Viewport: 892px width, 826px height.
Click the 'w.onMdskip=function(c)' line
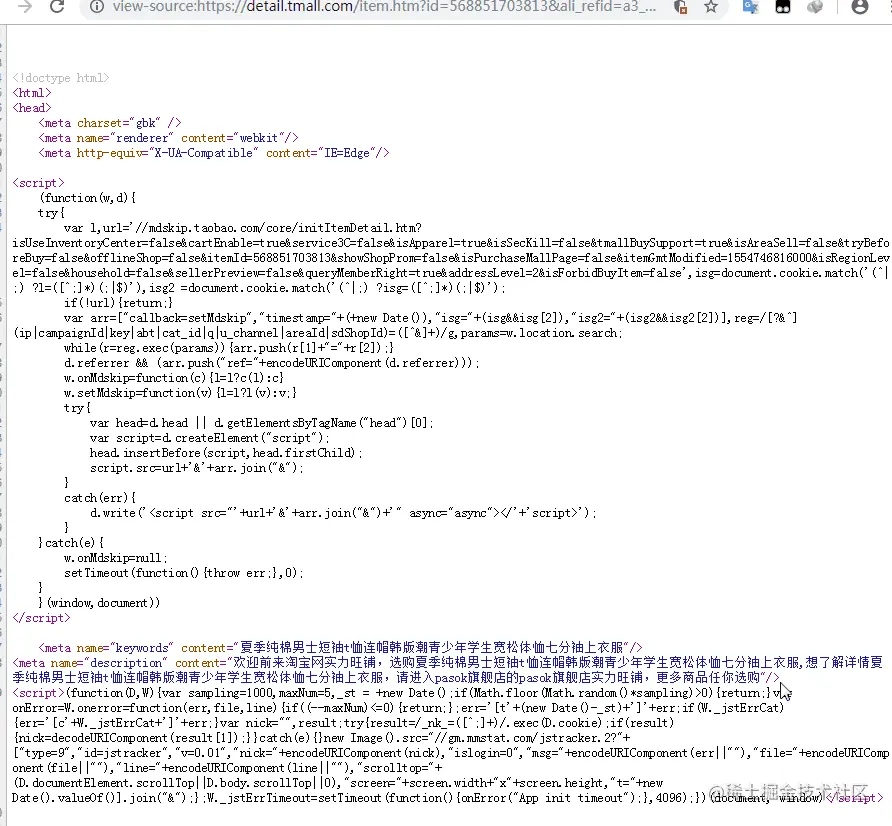[x=174, y=378]
